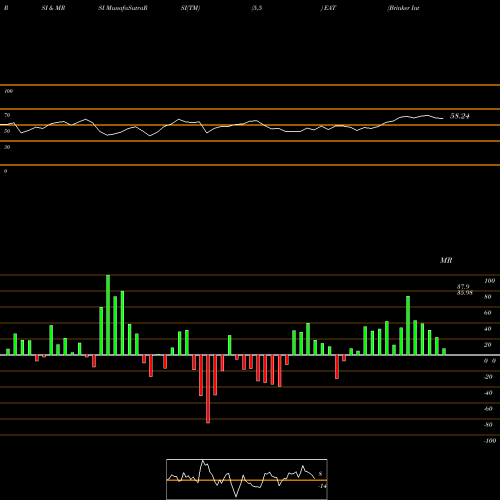Screen dimensions: 500x500
Task: Click the MR axis label -80
Action: (x=488, y=425)
